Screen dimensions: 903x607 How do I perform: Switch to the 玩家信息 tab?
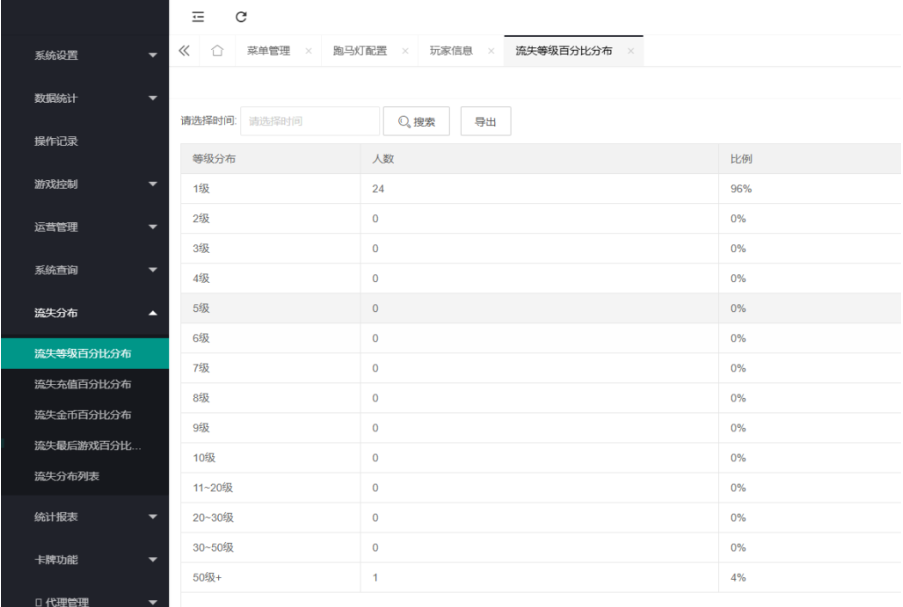[x=451, y=51]
